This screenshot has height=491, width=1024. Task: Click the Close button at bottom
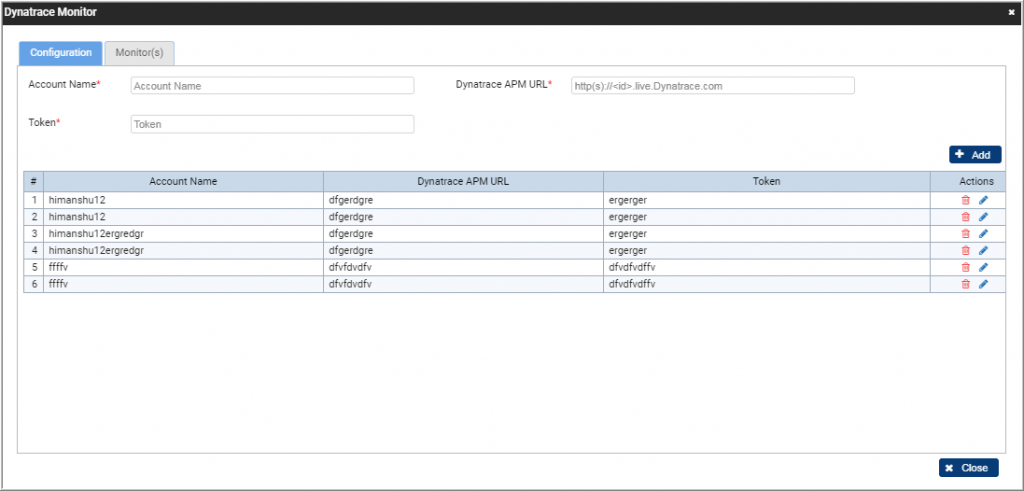[x=968, y=468]
